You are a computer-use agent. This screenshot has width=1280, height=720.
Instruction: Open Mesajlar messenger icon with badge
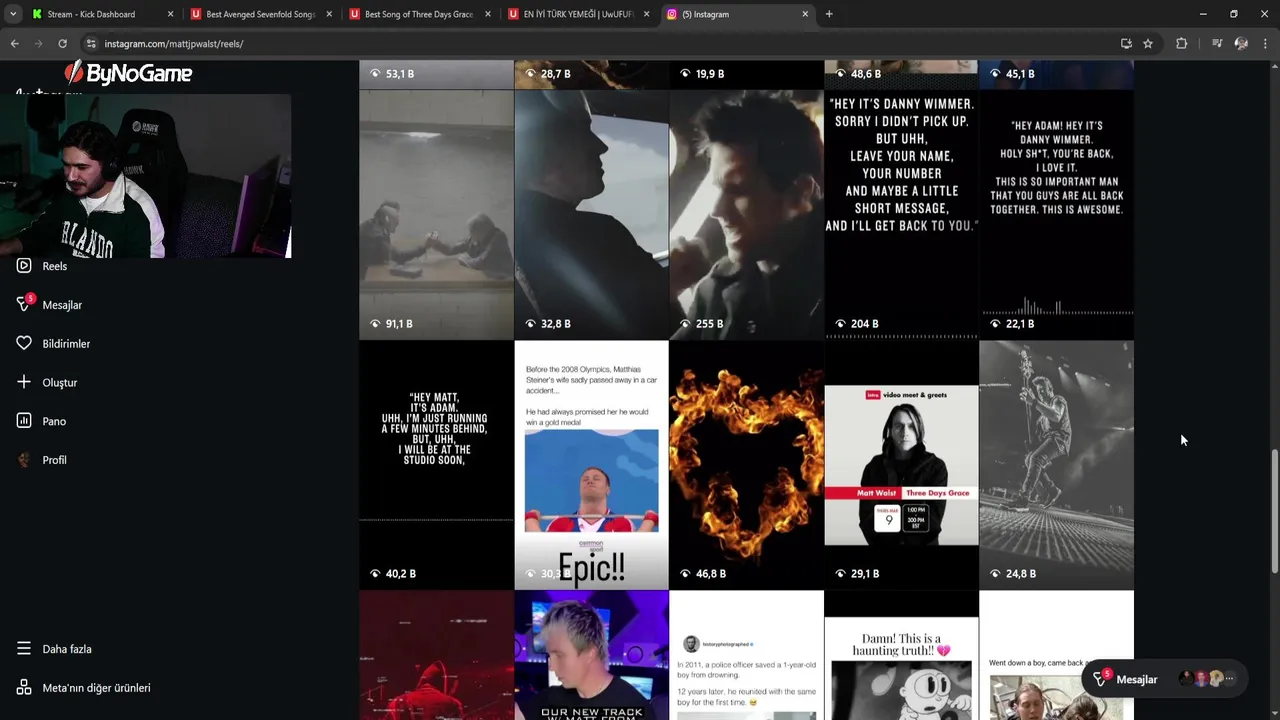pos(25,304)
